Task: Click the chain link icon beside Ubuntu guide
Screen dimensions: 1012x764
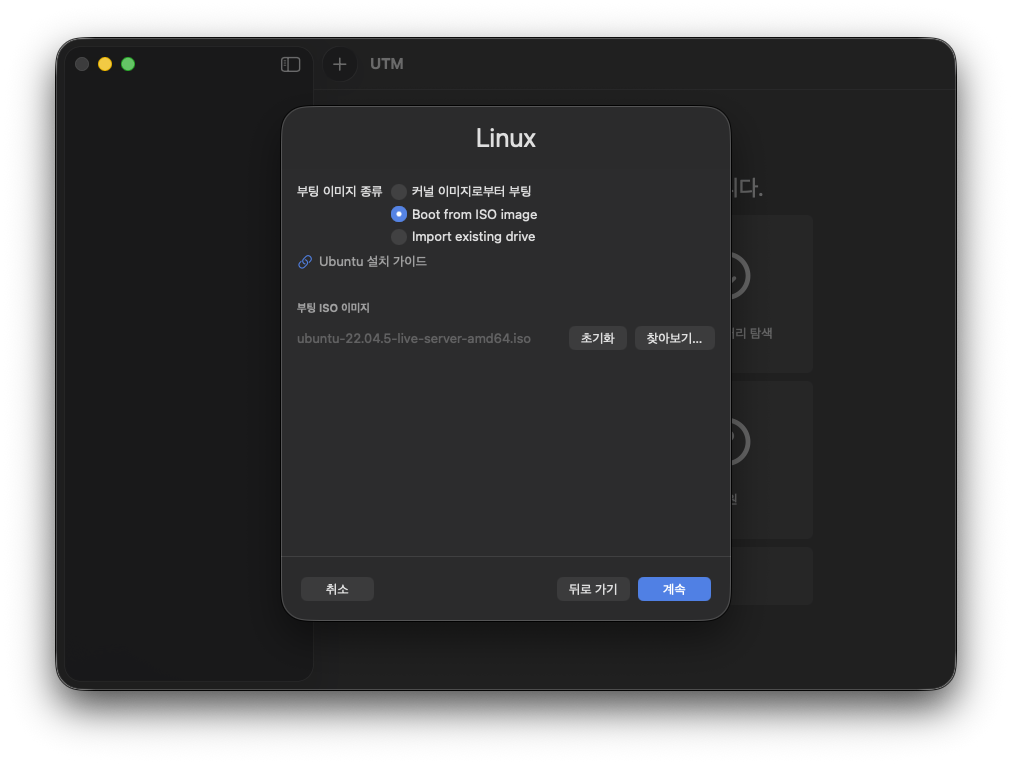Action: (305, 262)
